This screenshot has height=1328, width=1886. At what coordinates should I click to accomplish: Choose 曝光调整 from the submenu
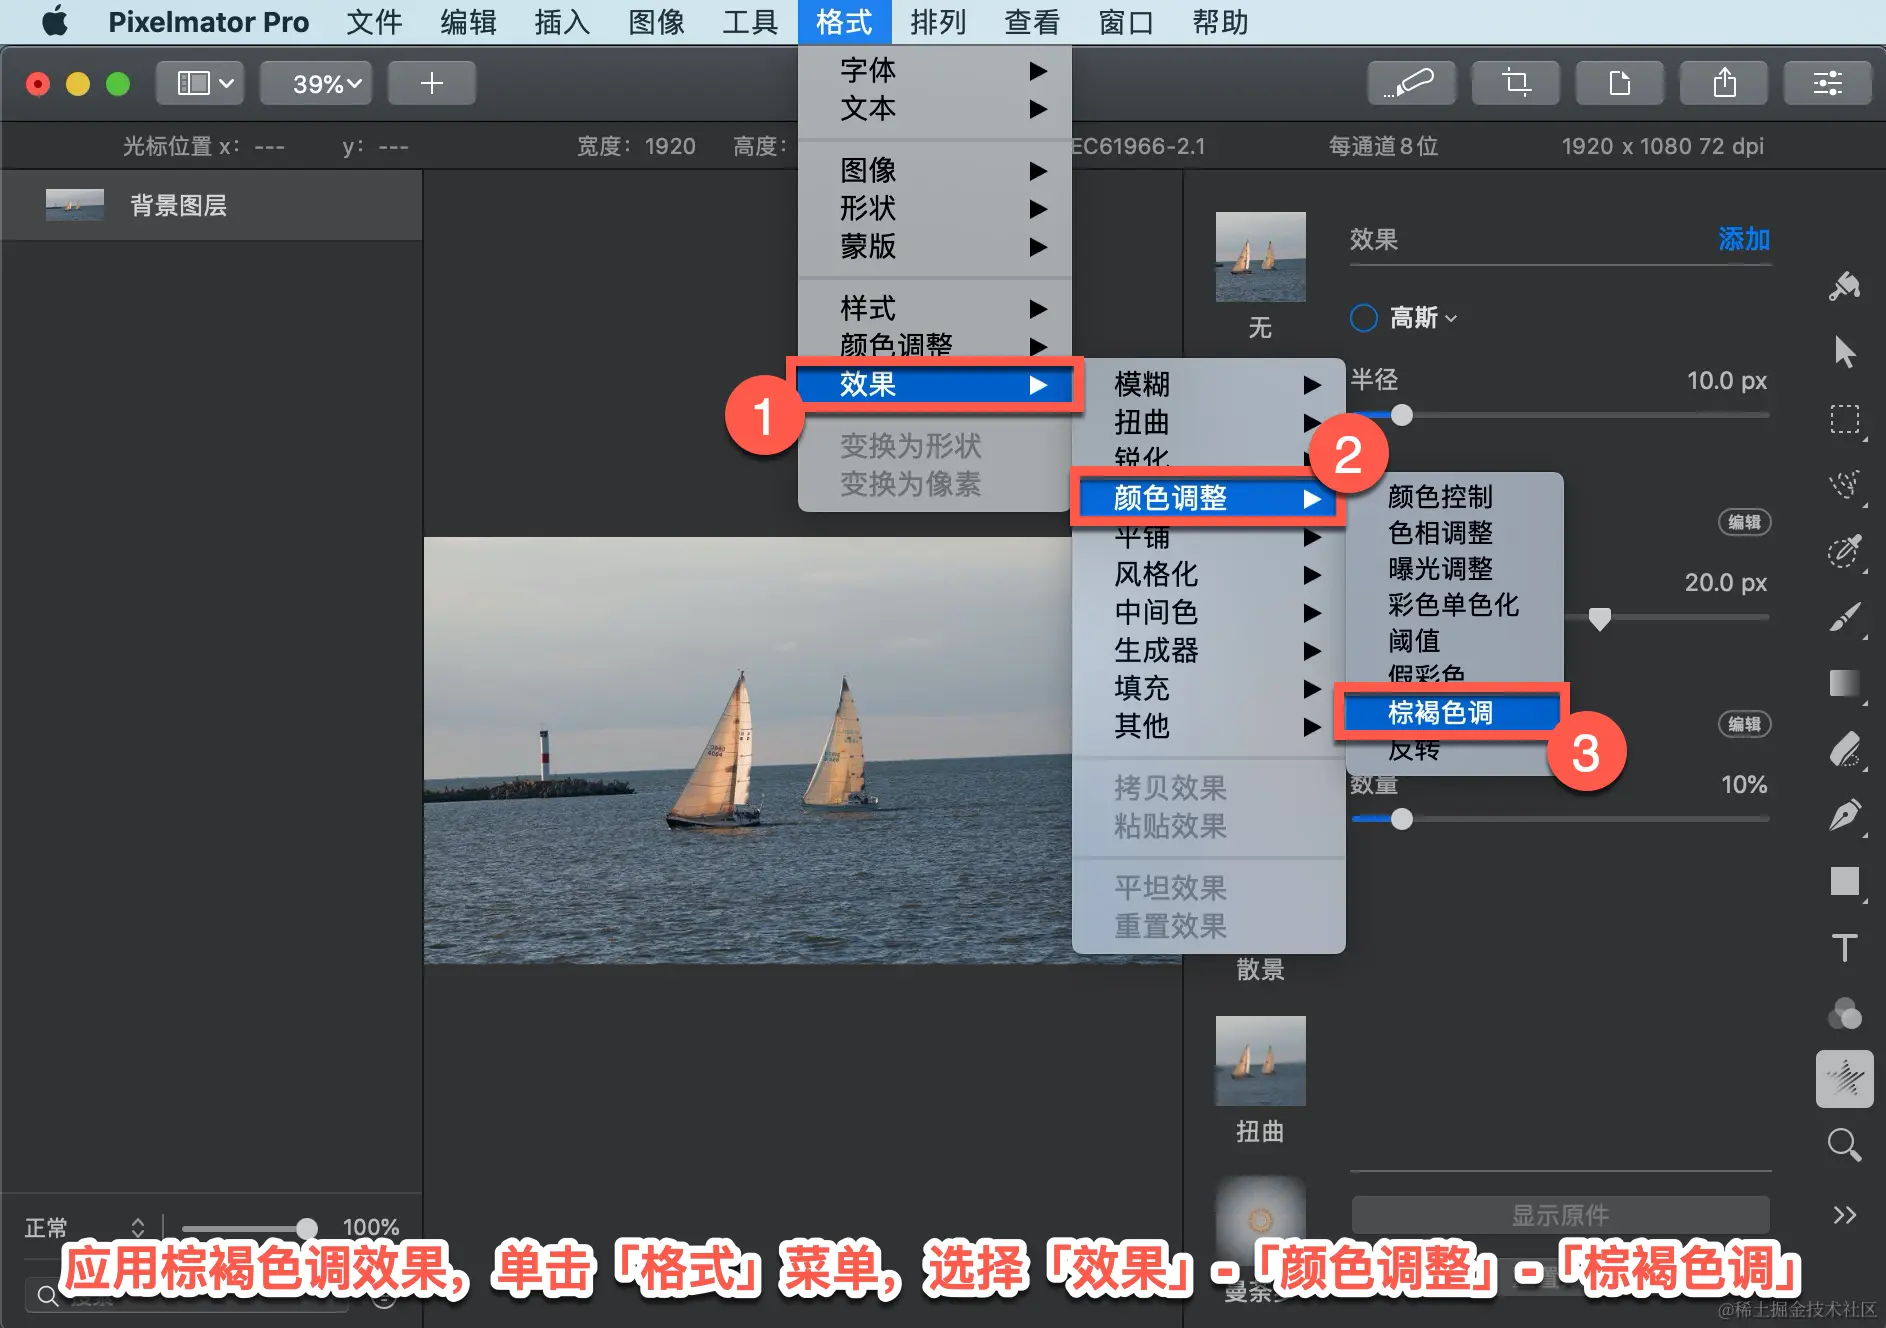pos(1454,568)
